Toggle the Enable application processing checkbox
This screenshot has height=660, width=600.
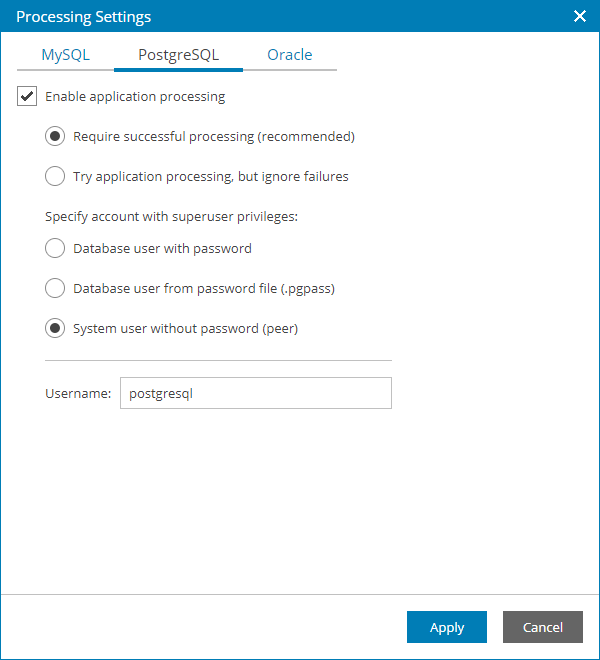(27, 97)
